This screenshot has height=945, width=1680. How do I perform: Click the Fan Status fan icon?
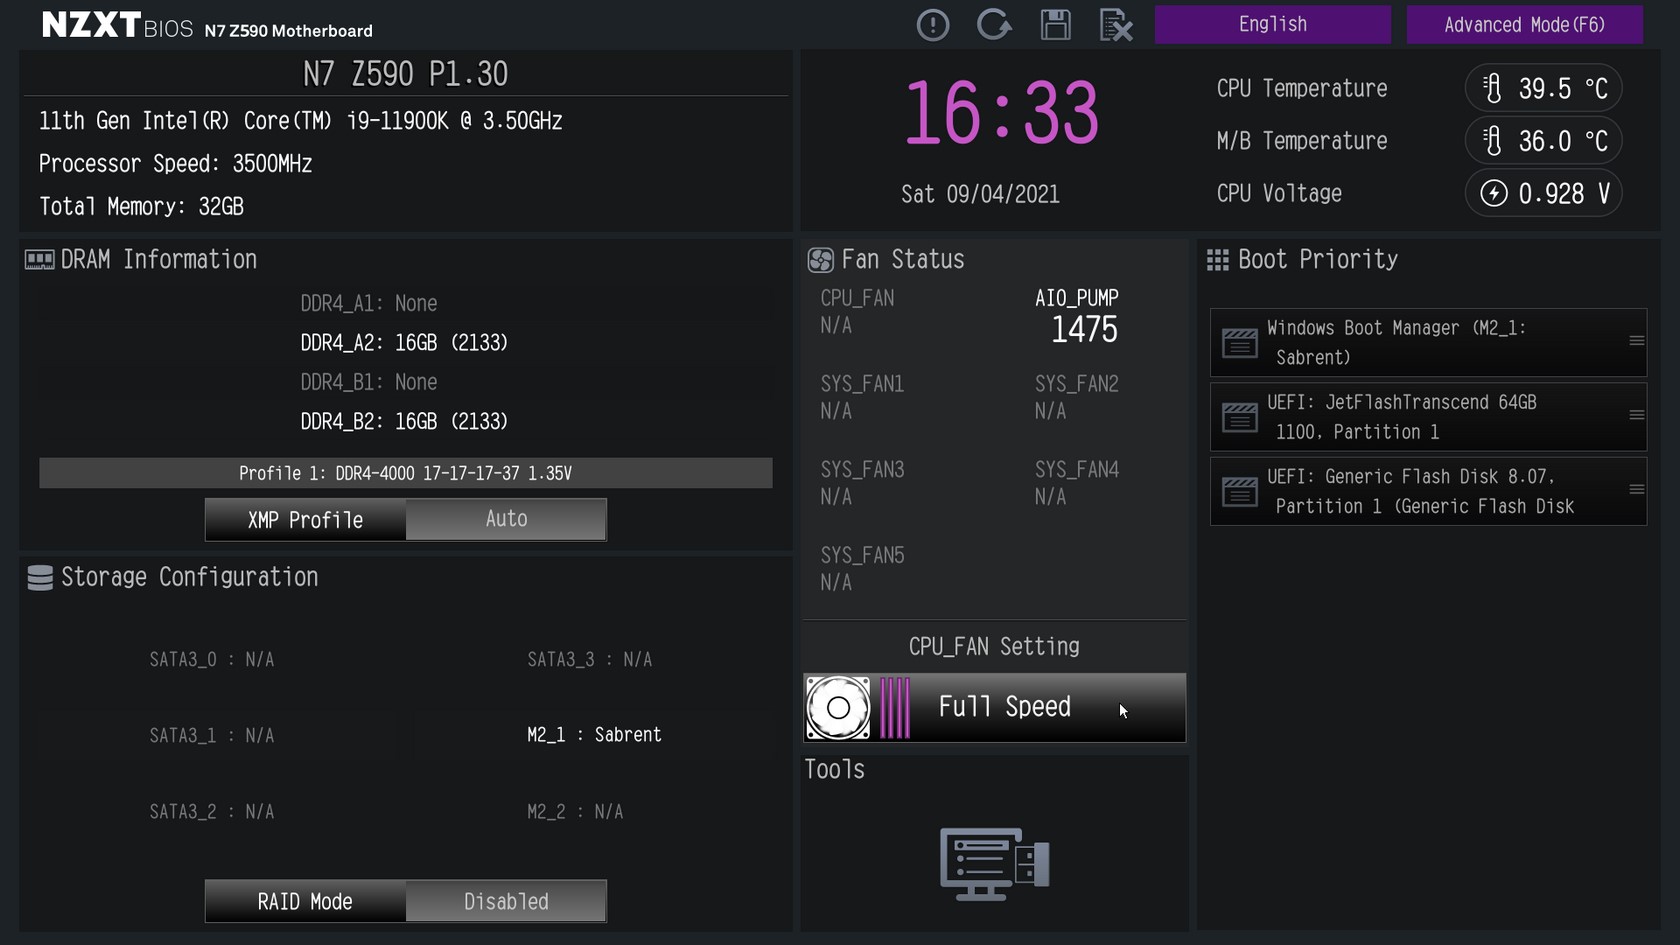coord(820,260)
